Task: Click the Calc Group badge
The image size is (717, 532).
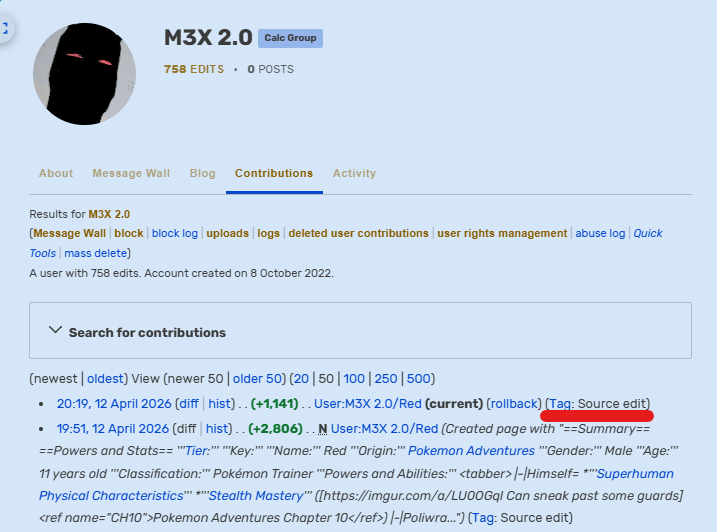Action: 290,38
